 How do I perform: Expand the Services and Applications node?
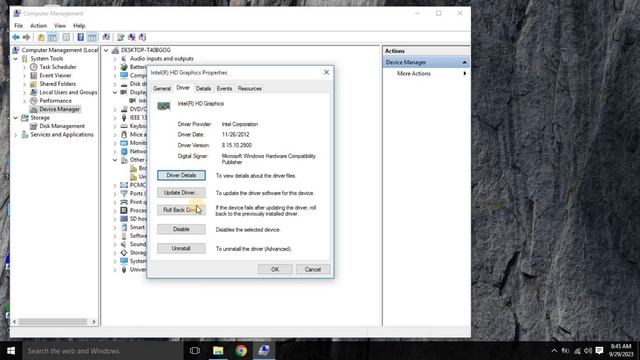(x=16, y=135)
